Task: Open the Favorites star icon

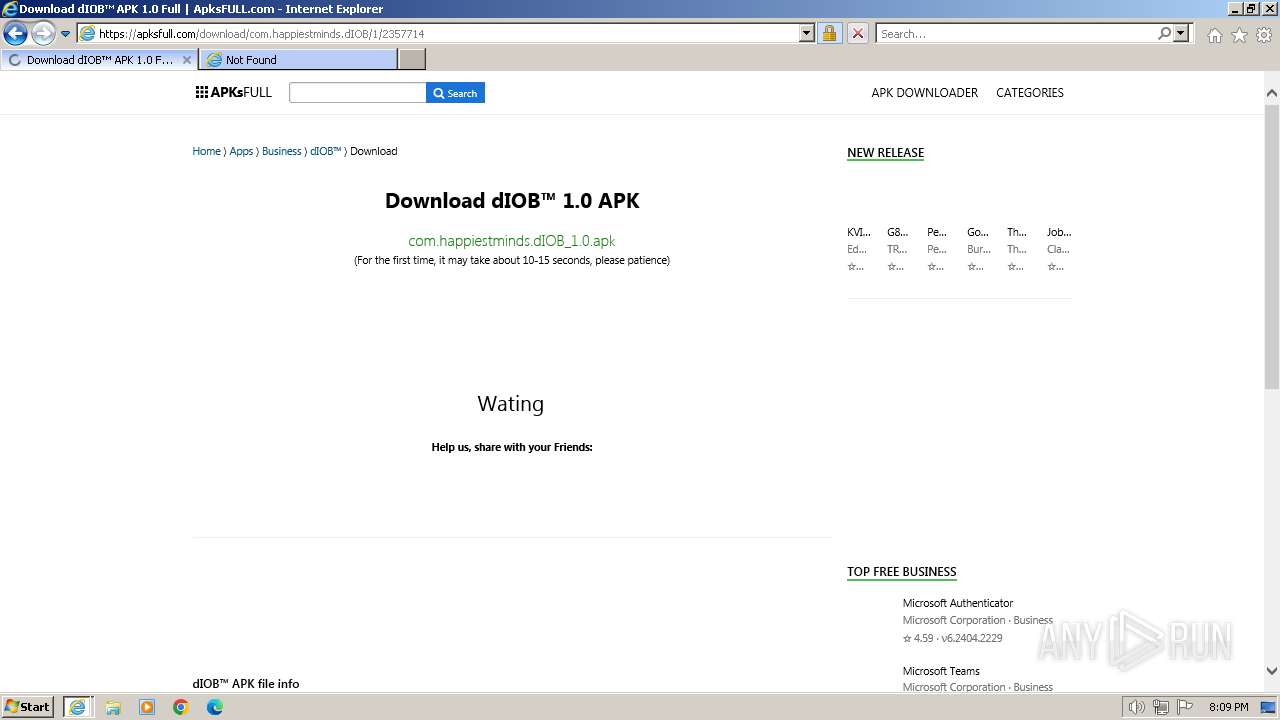Action: point(1239,35)
